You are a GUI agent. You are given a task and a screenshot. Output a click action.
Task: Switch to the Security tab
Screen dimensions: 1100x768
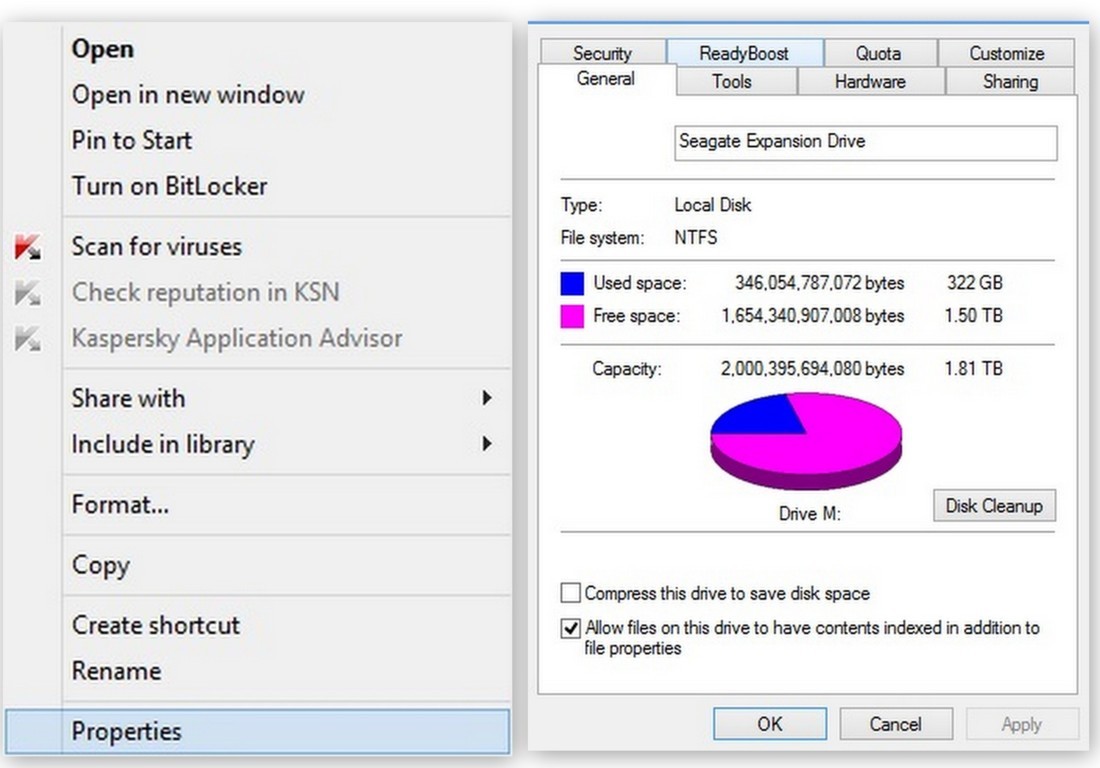[603, 53]
